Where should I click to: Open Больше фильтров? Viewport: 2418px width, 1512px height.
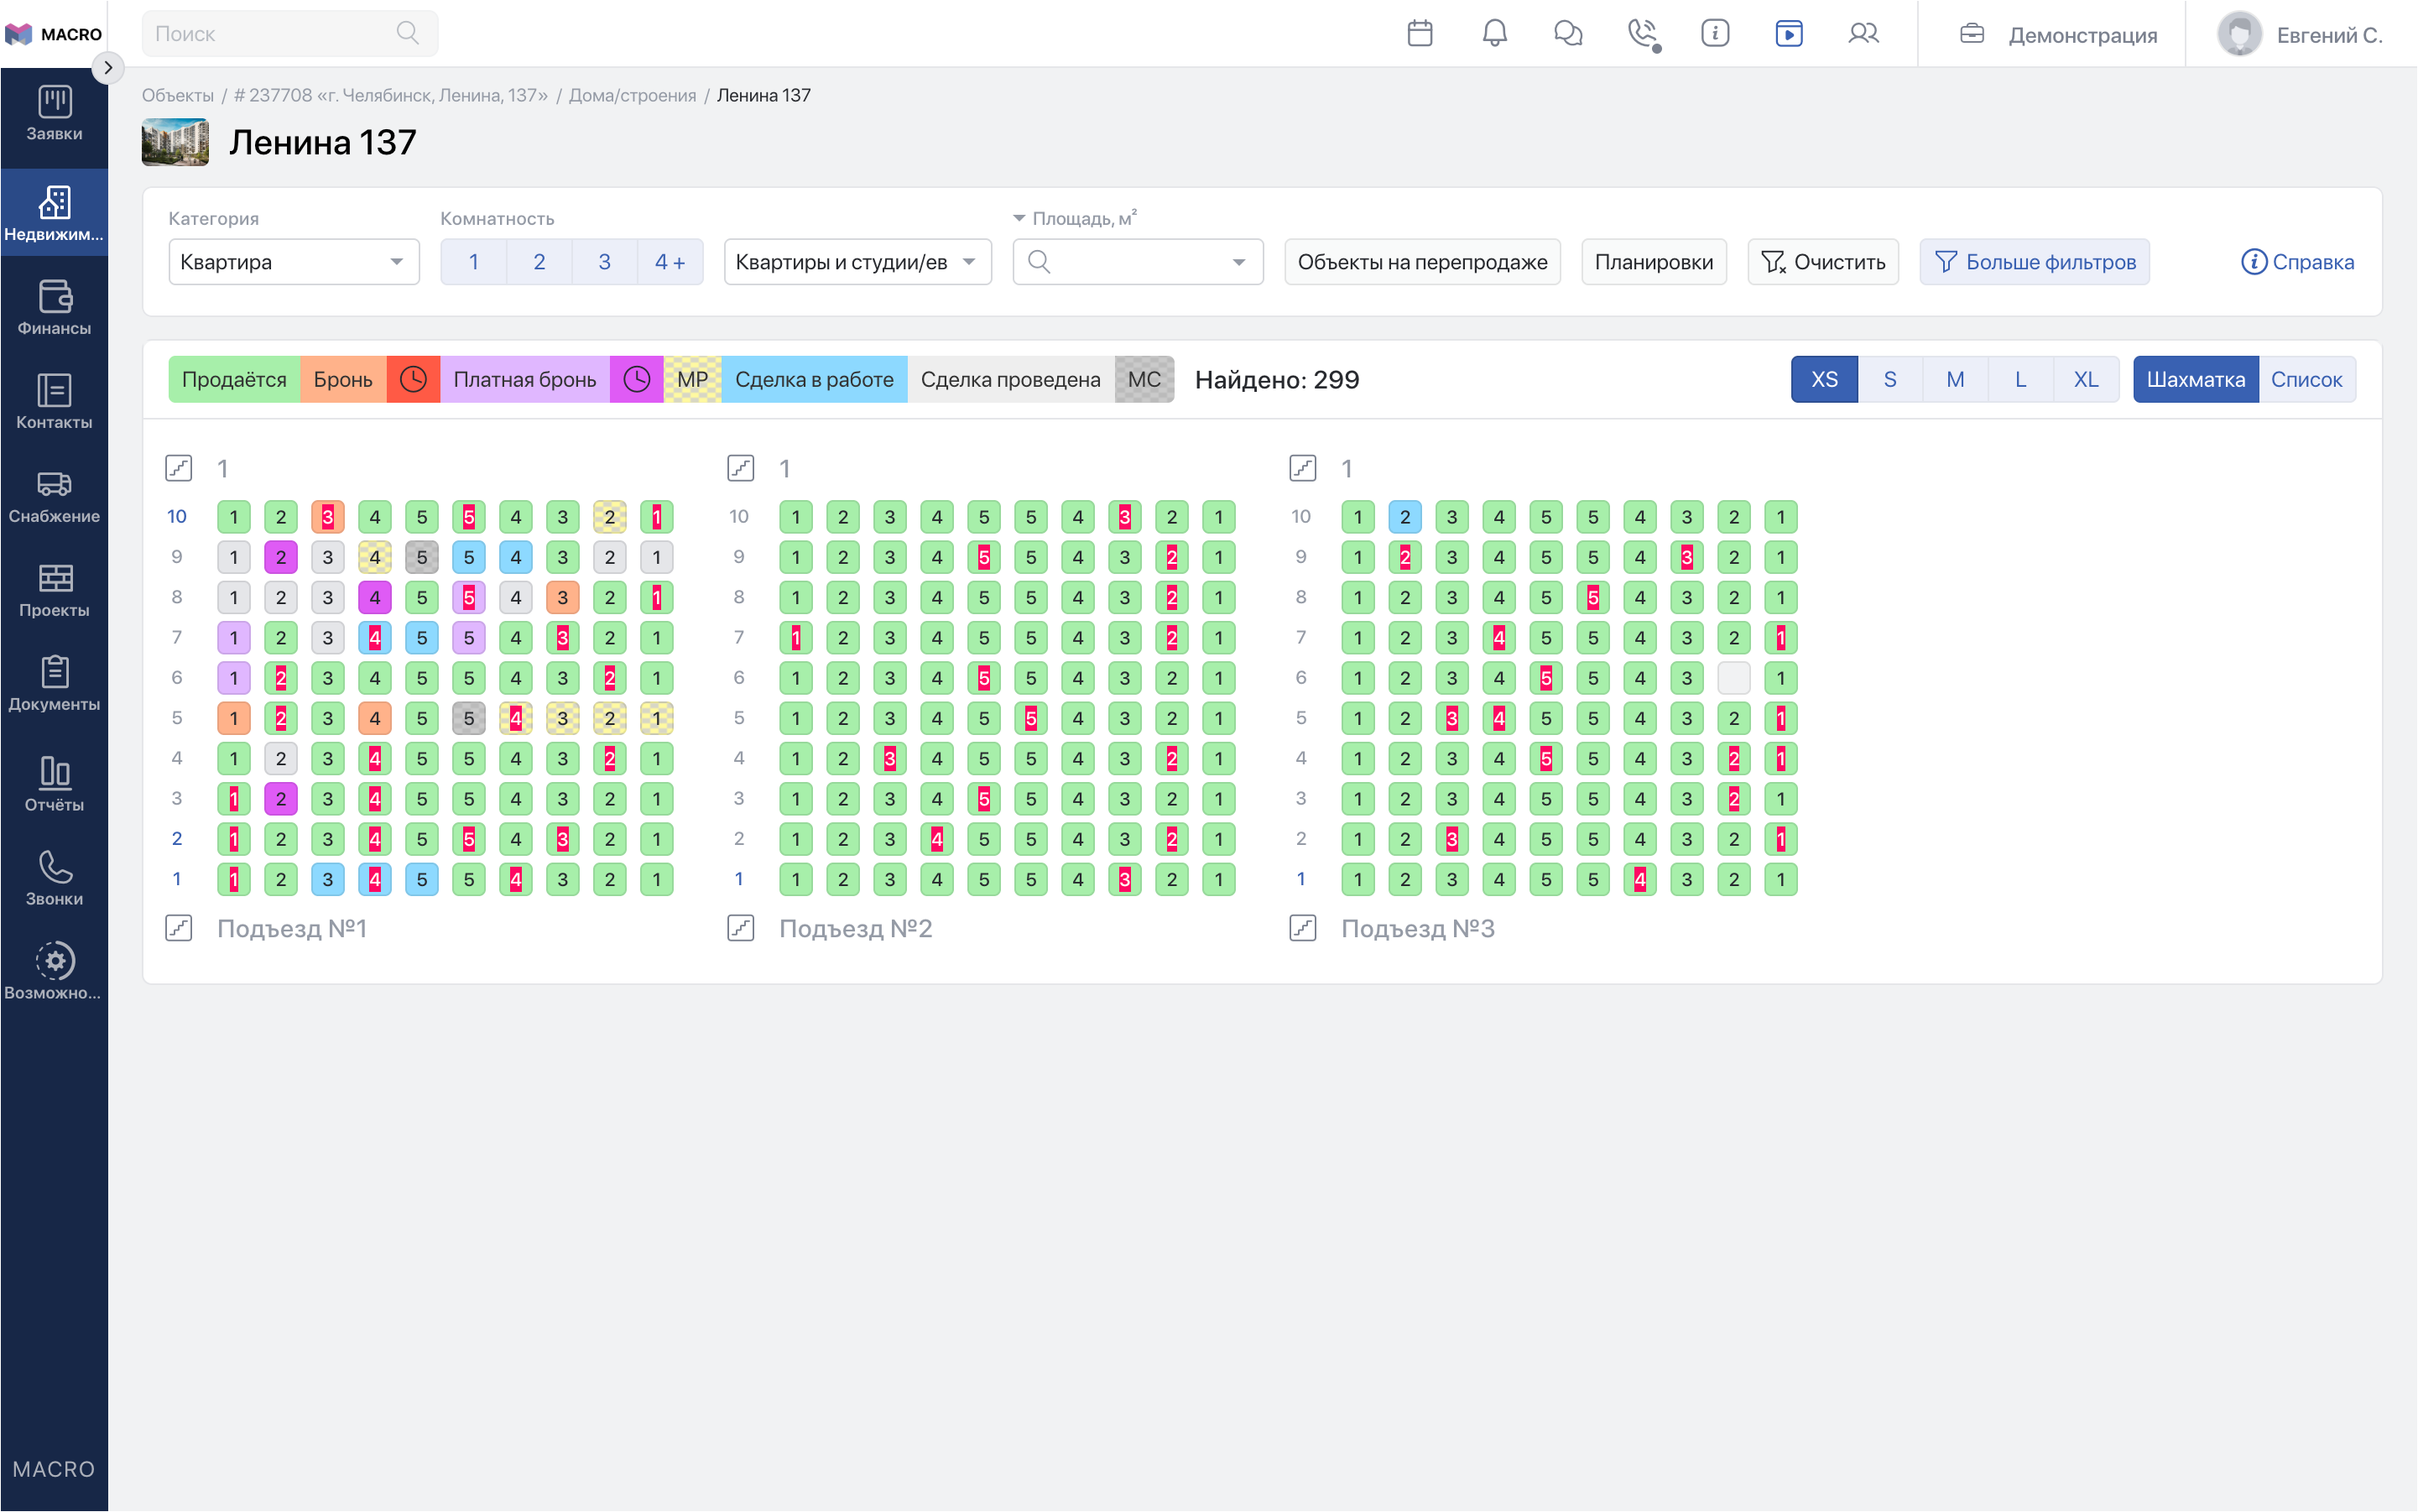click(2034, 262)
